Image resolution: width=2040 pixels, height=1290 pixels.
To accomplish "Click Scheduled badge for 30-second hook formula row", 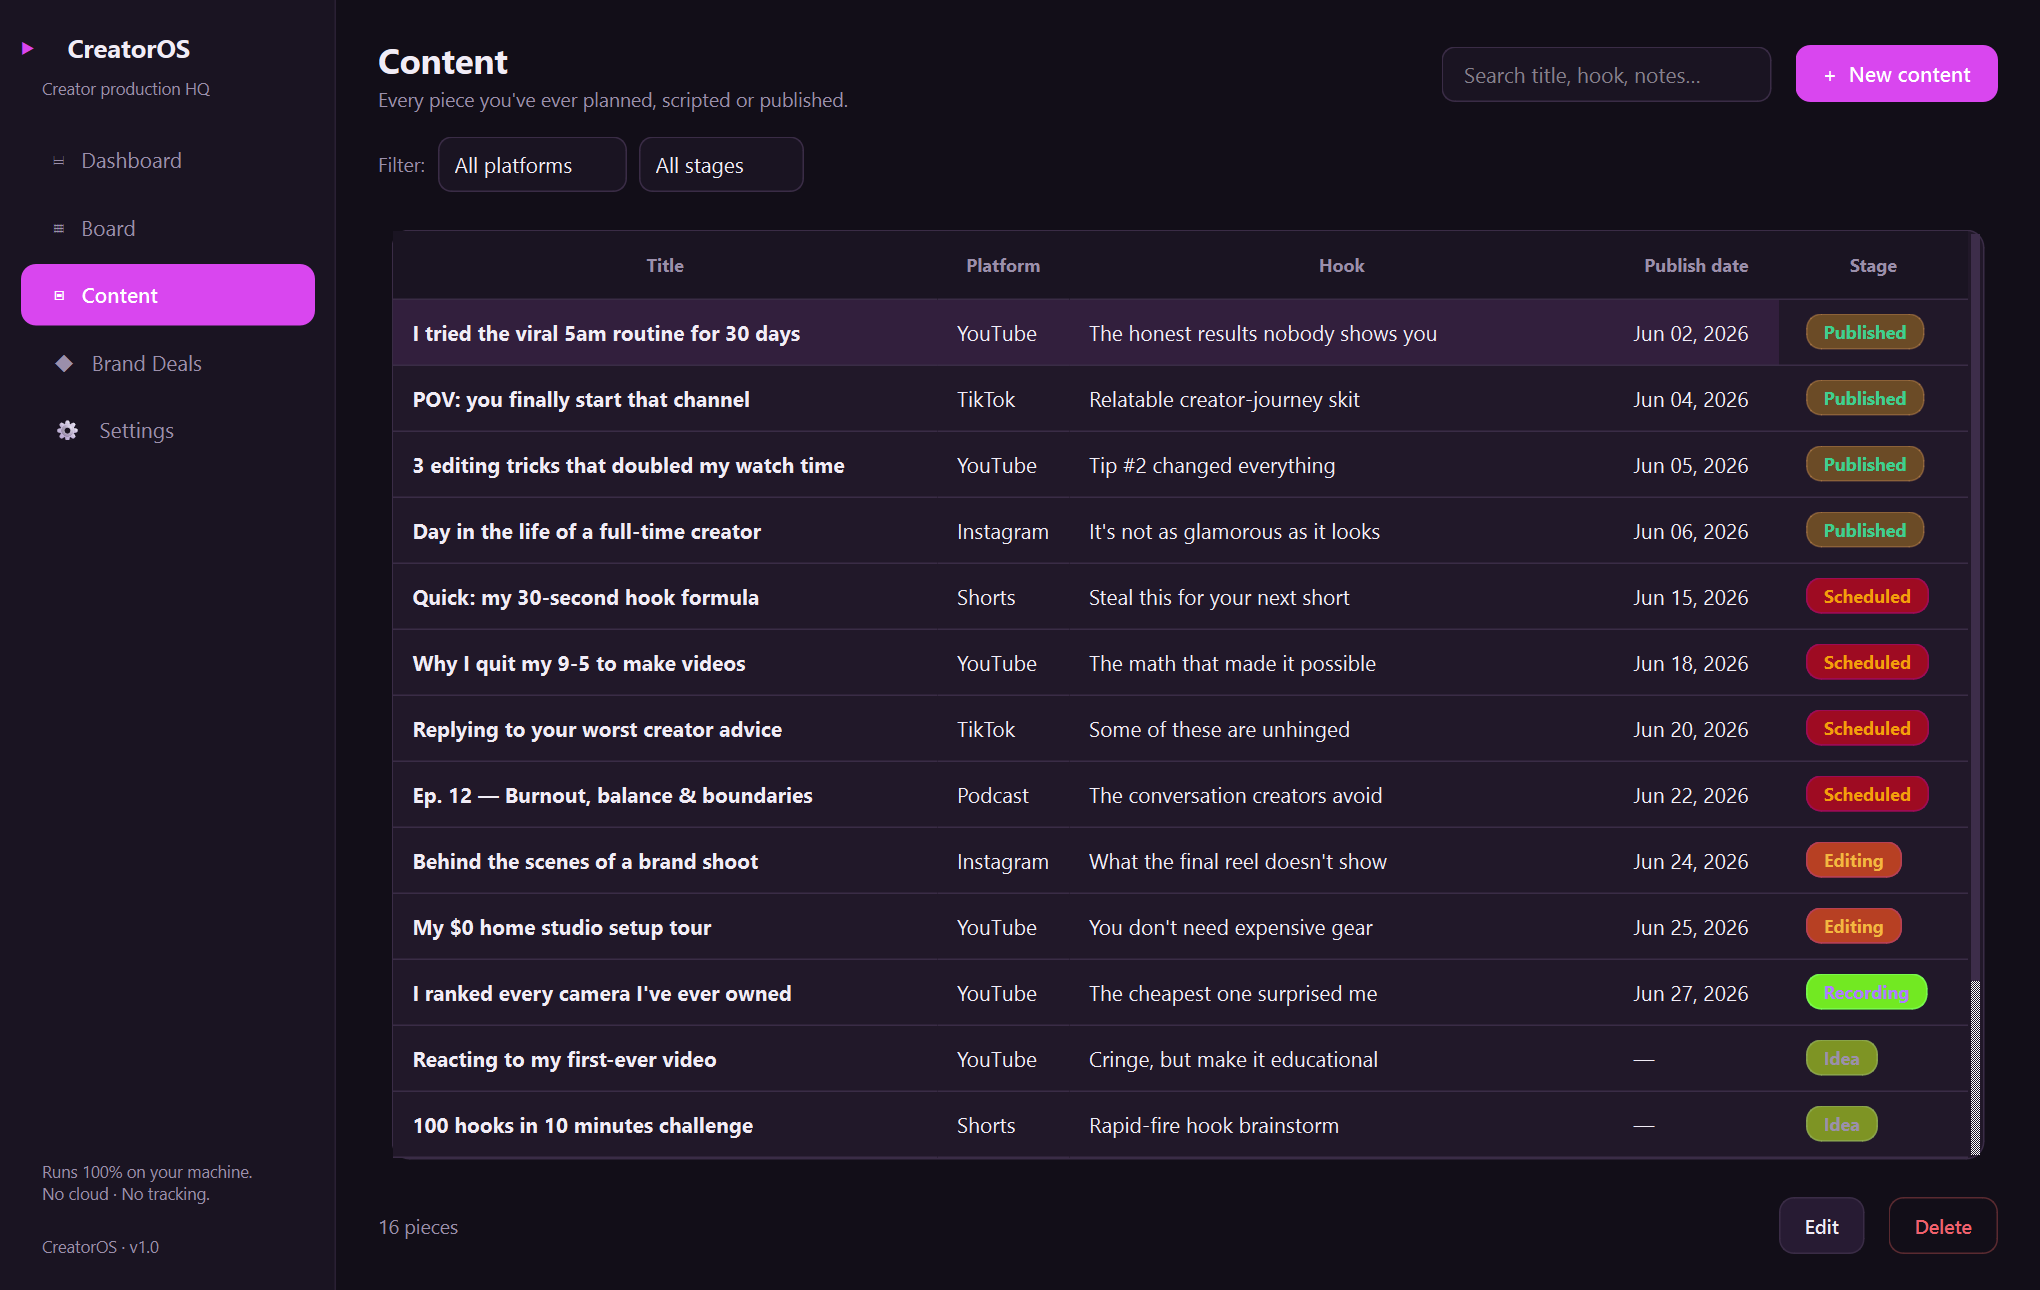I will [1866, 596].
